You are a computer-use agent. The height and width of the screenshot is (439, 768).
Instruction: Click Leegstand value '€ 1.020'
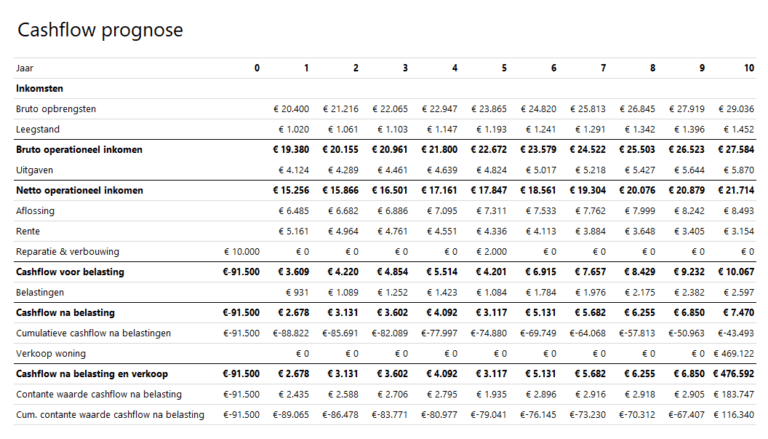click(294, 129)
